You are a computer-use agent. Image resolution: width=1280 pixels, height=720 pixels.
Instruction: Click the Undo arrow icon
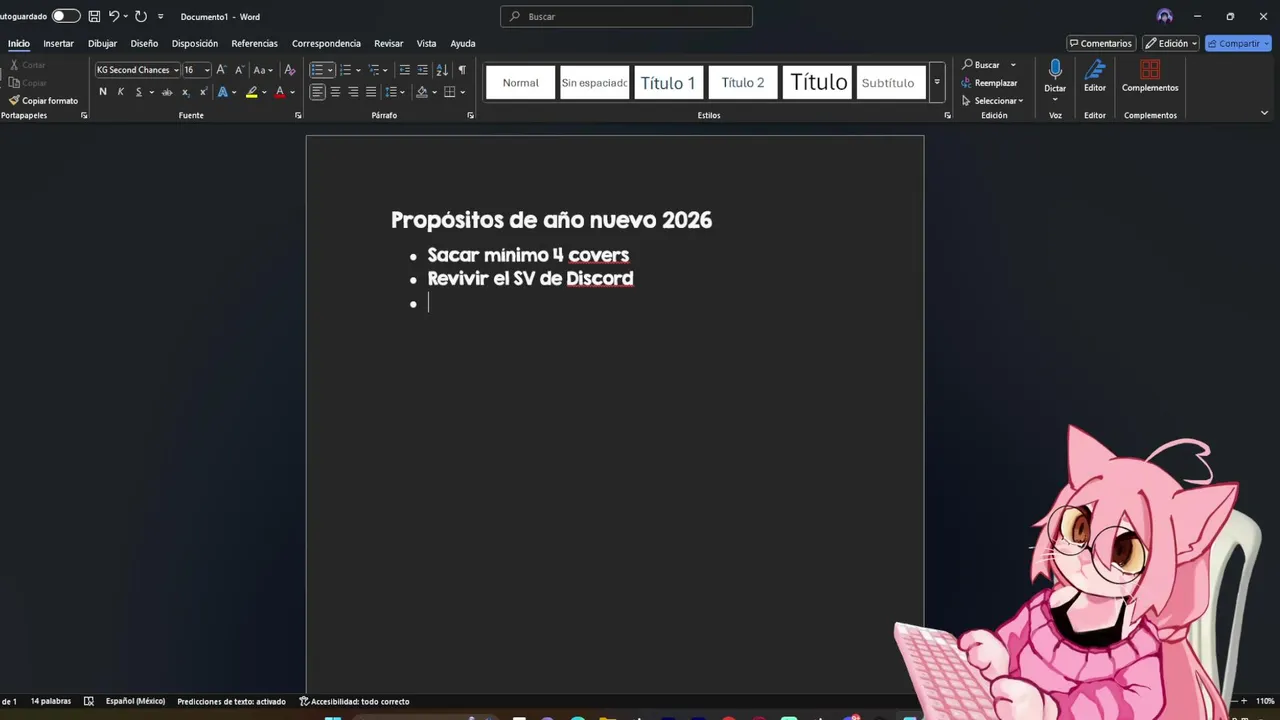(x=114, y=16)
